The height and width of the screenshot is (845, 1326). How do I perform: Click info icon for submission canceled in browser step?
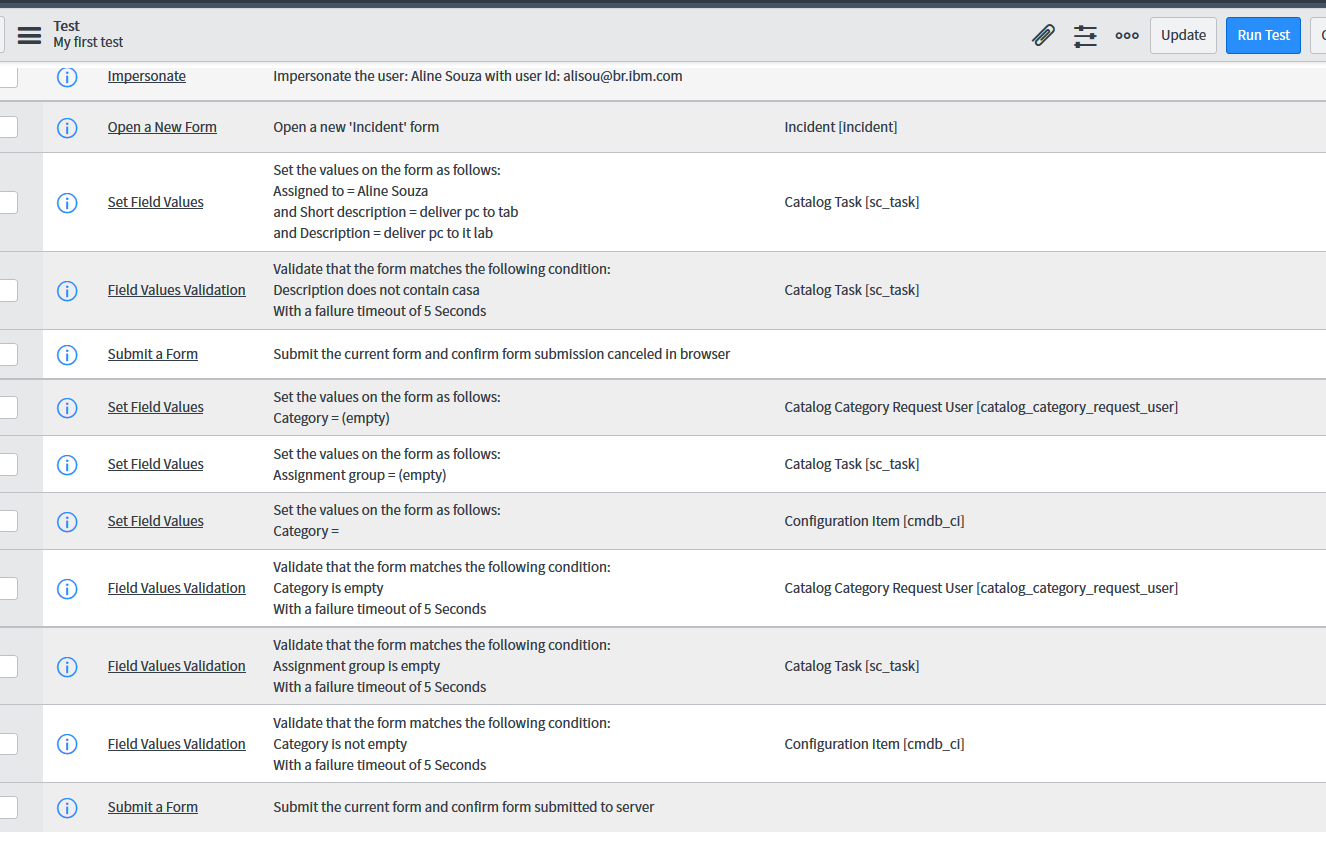(x=67, y=354)
